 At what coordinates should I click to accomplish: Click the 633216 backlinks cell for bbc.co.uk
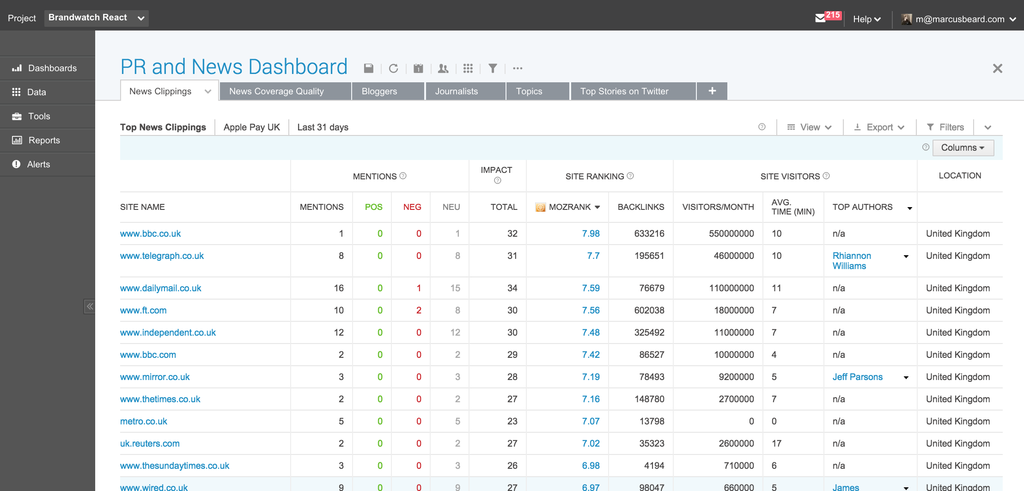point(649,234)
